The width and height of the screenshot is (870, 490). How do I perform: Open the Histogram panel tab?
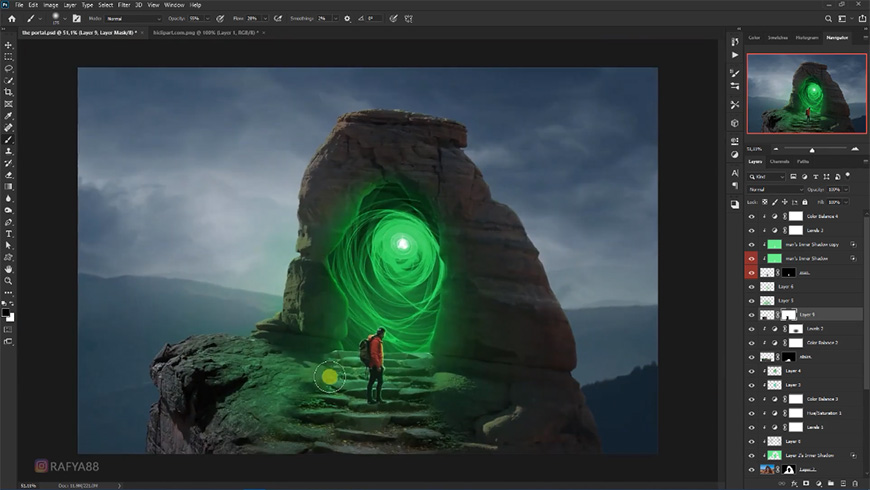pyautogui.click(x=807, y=38)
